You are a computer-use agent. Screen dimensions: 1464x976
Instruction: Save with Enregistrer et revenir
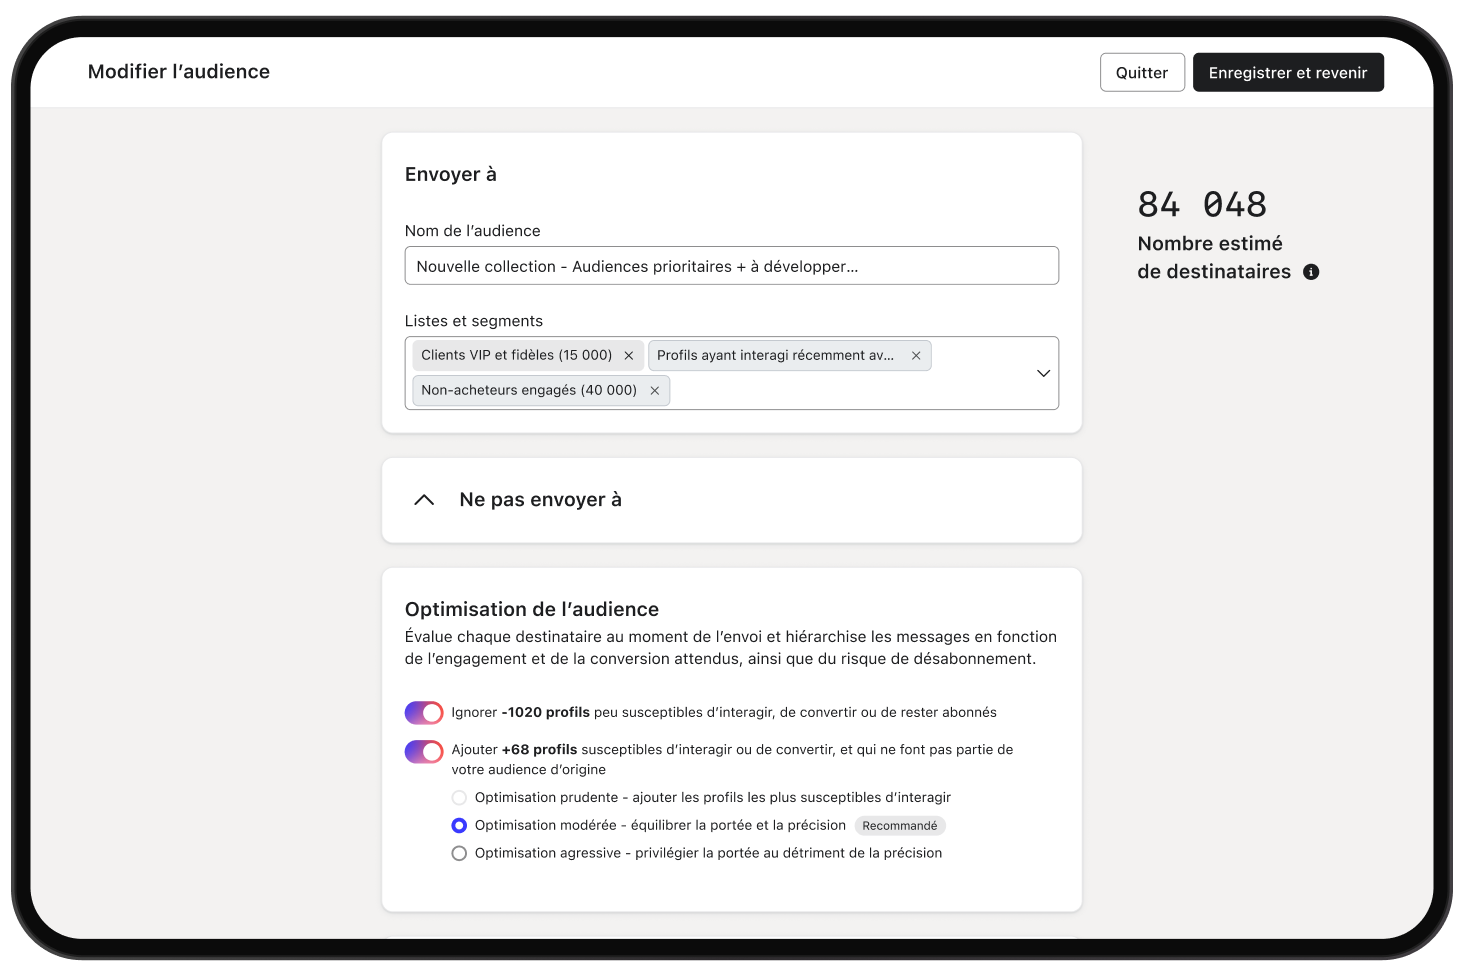[x=1288, y=73]
